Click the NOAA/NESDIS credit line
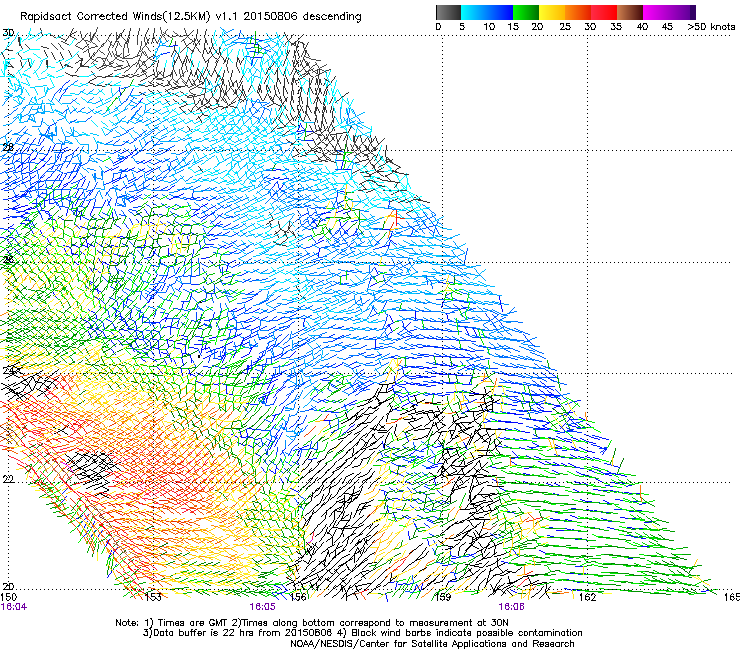Screen dimensions: 740x650 coord(432,644)
